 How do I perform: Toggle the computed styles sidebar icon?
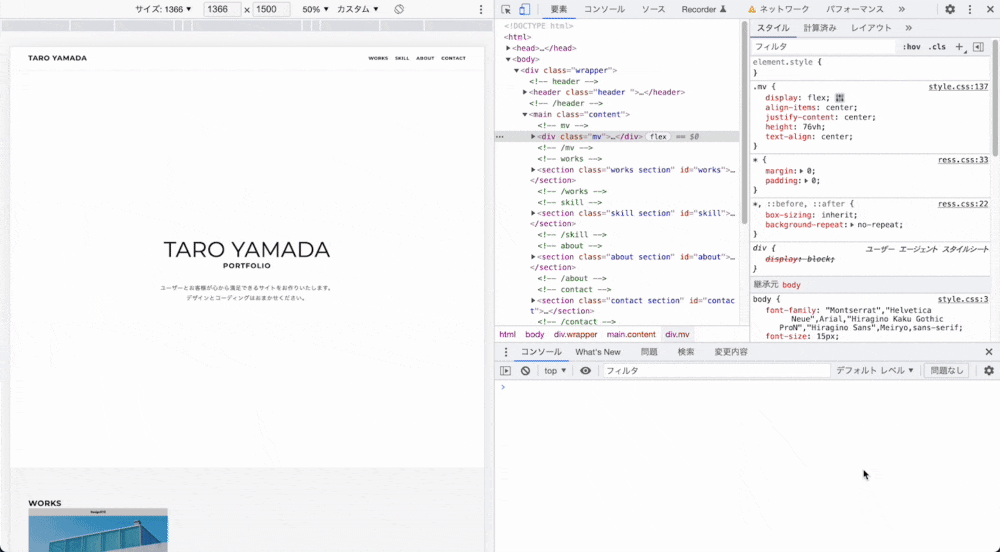click(x=978, y=47)
